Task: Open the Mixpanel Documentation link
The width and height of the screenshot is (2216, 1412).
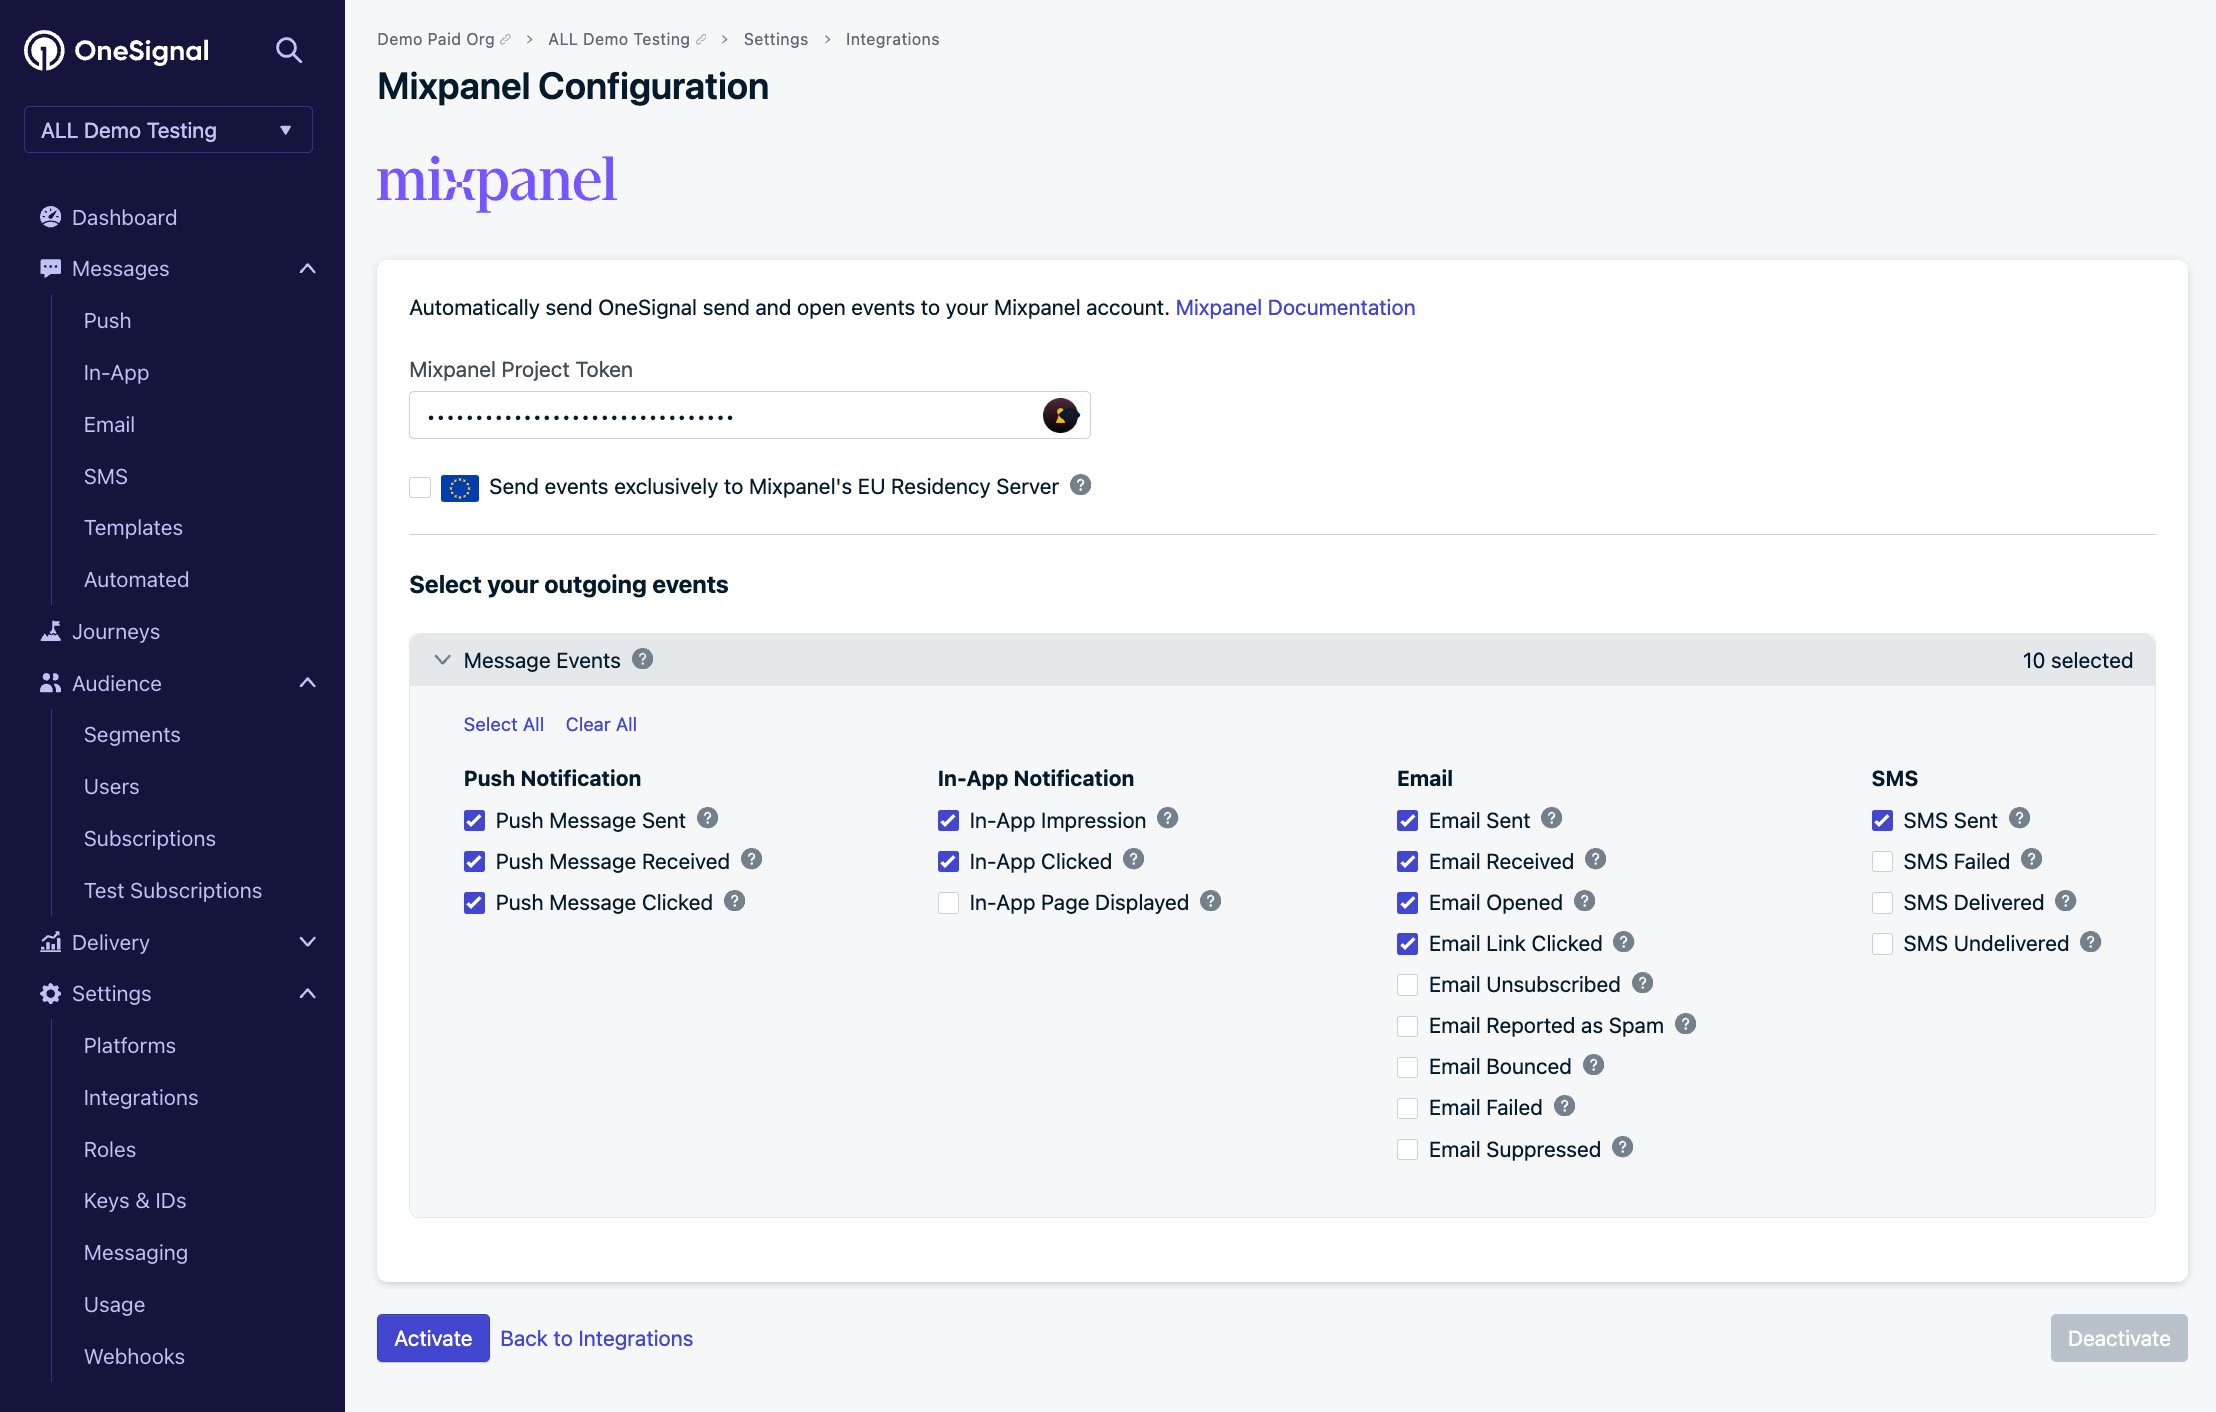Action: coord(1295,307)
